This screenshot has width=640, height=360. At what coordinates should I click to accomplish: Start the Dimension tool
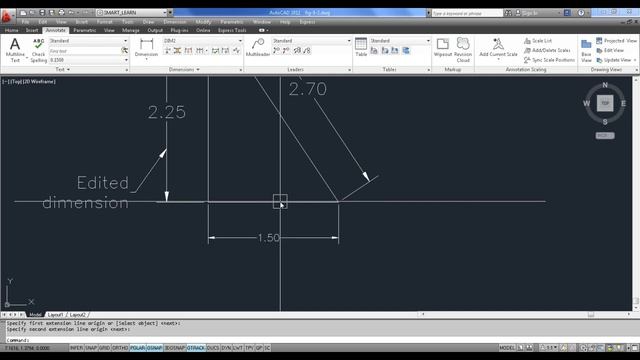tap(146, 48)
